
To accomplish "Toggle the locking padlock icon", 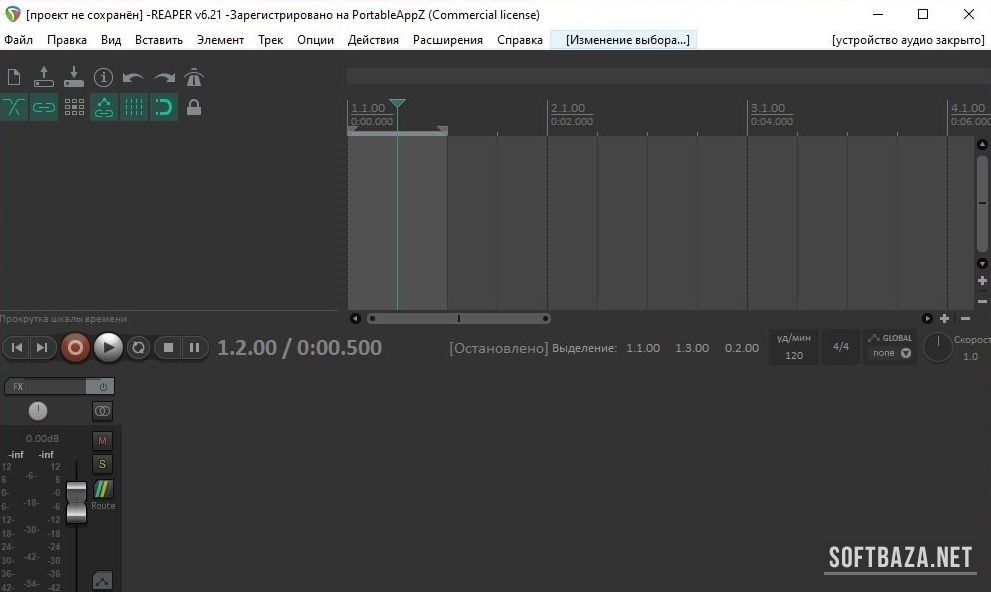I will pyautogui.click(x=194, y=107).
